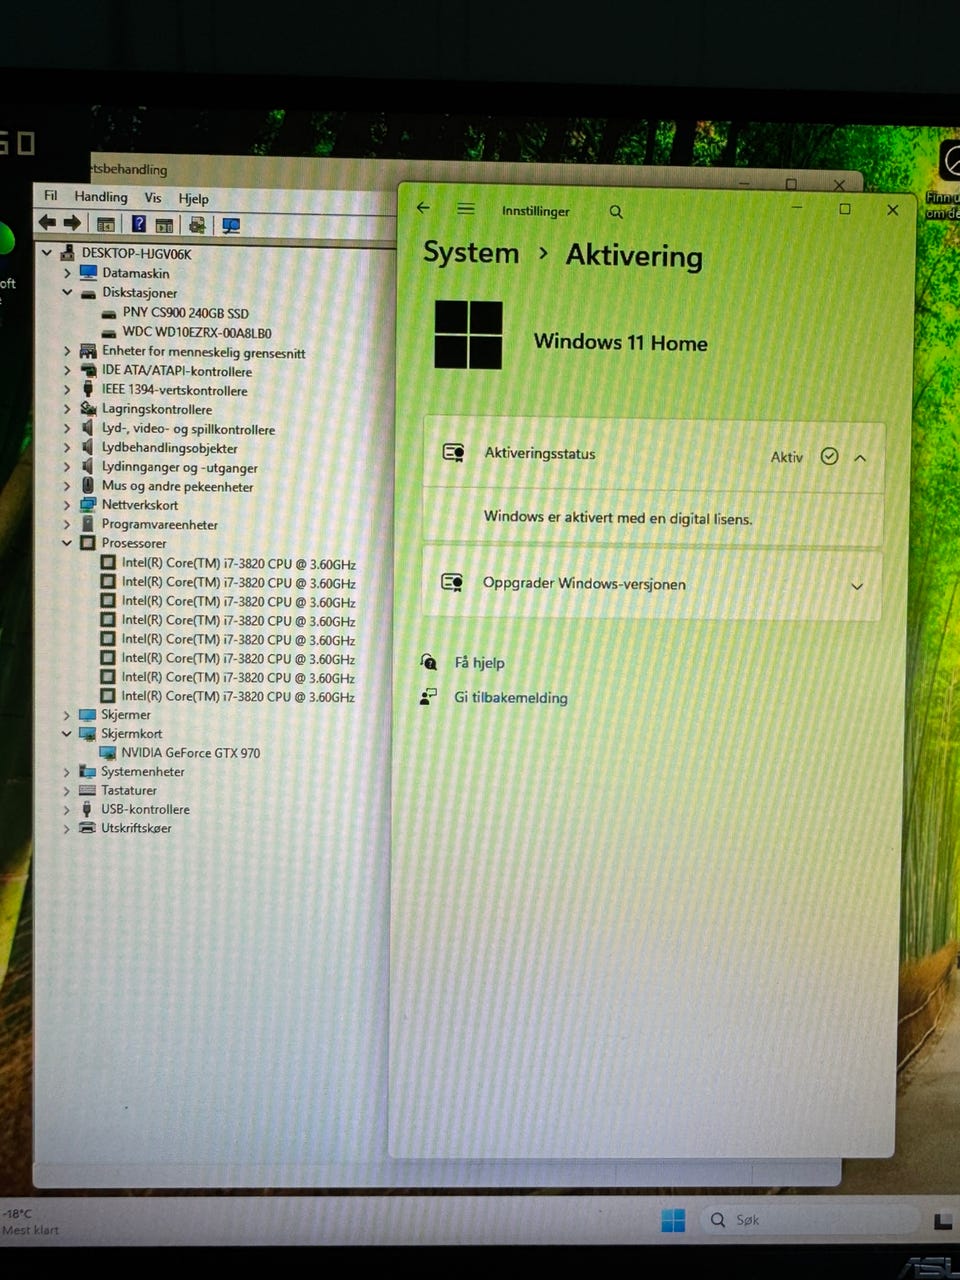Image resolution: width=960 pixels, height=1280 pixels.
Task: Collapse the Diskstasjoner node
Action: click(x=67, y=292)
